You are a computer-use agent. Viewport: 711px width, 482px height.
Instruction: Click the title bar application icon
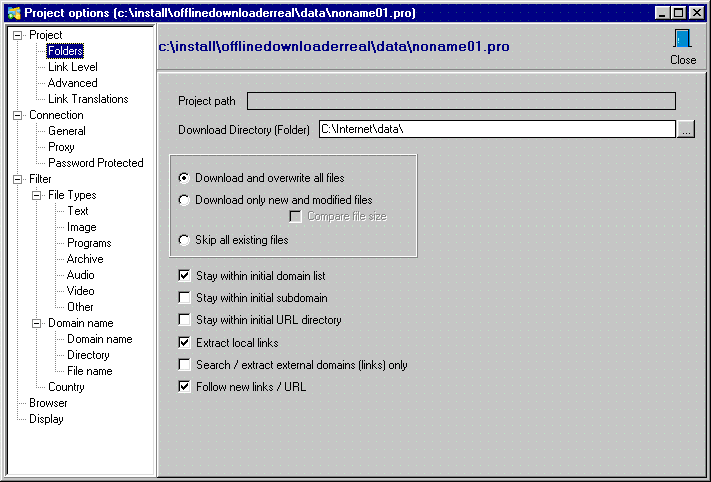point(12,12)
